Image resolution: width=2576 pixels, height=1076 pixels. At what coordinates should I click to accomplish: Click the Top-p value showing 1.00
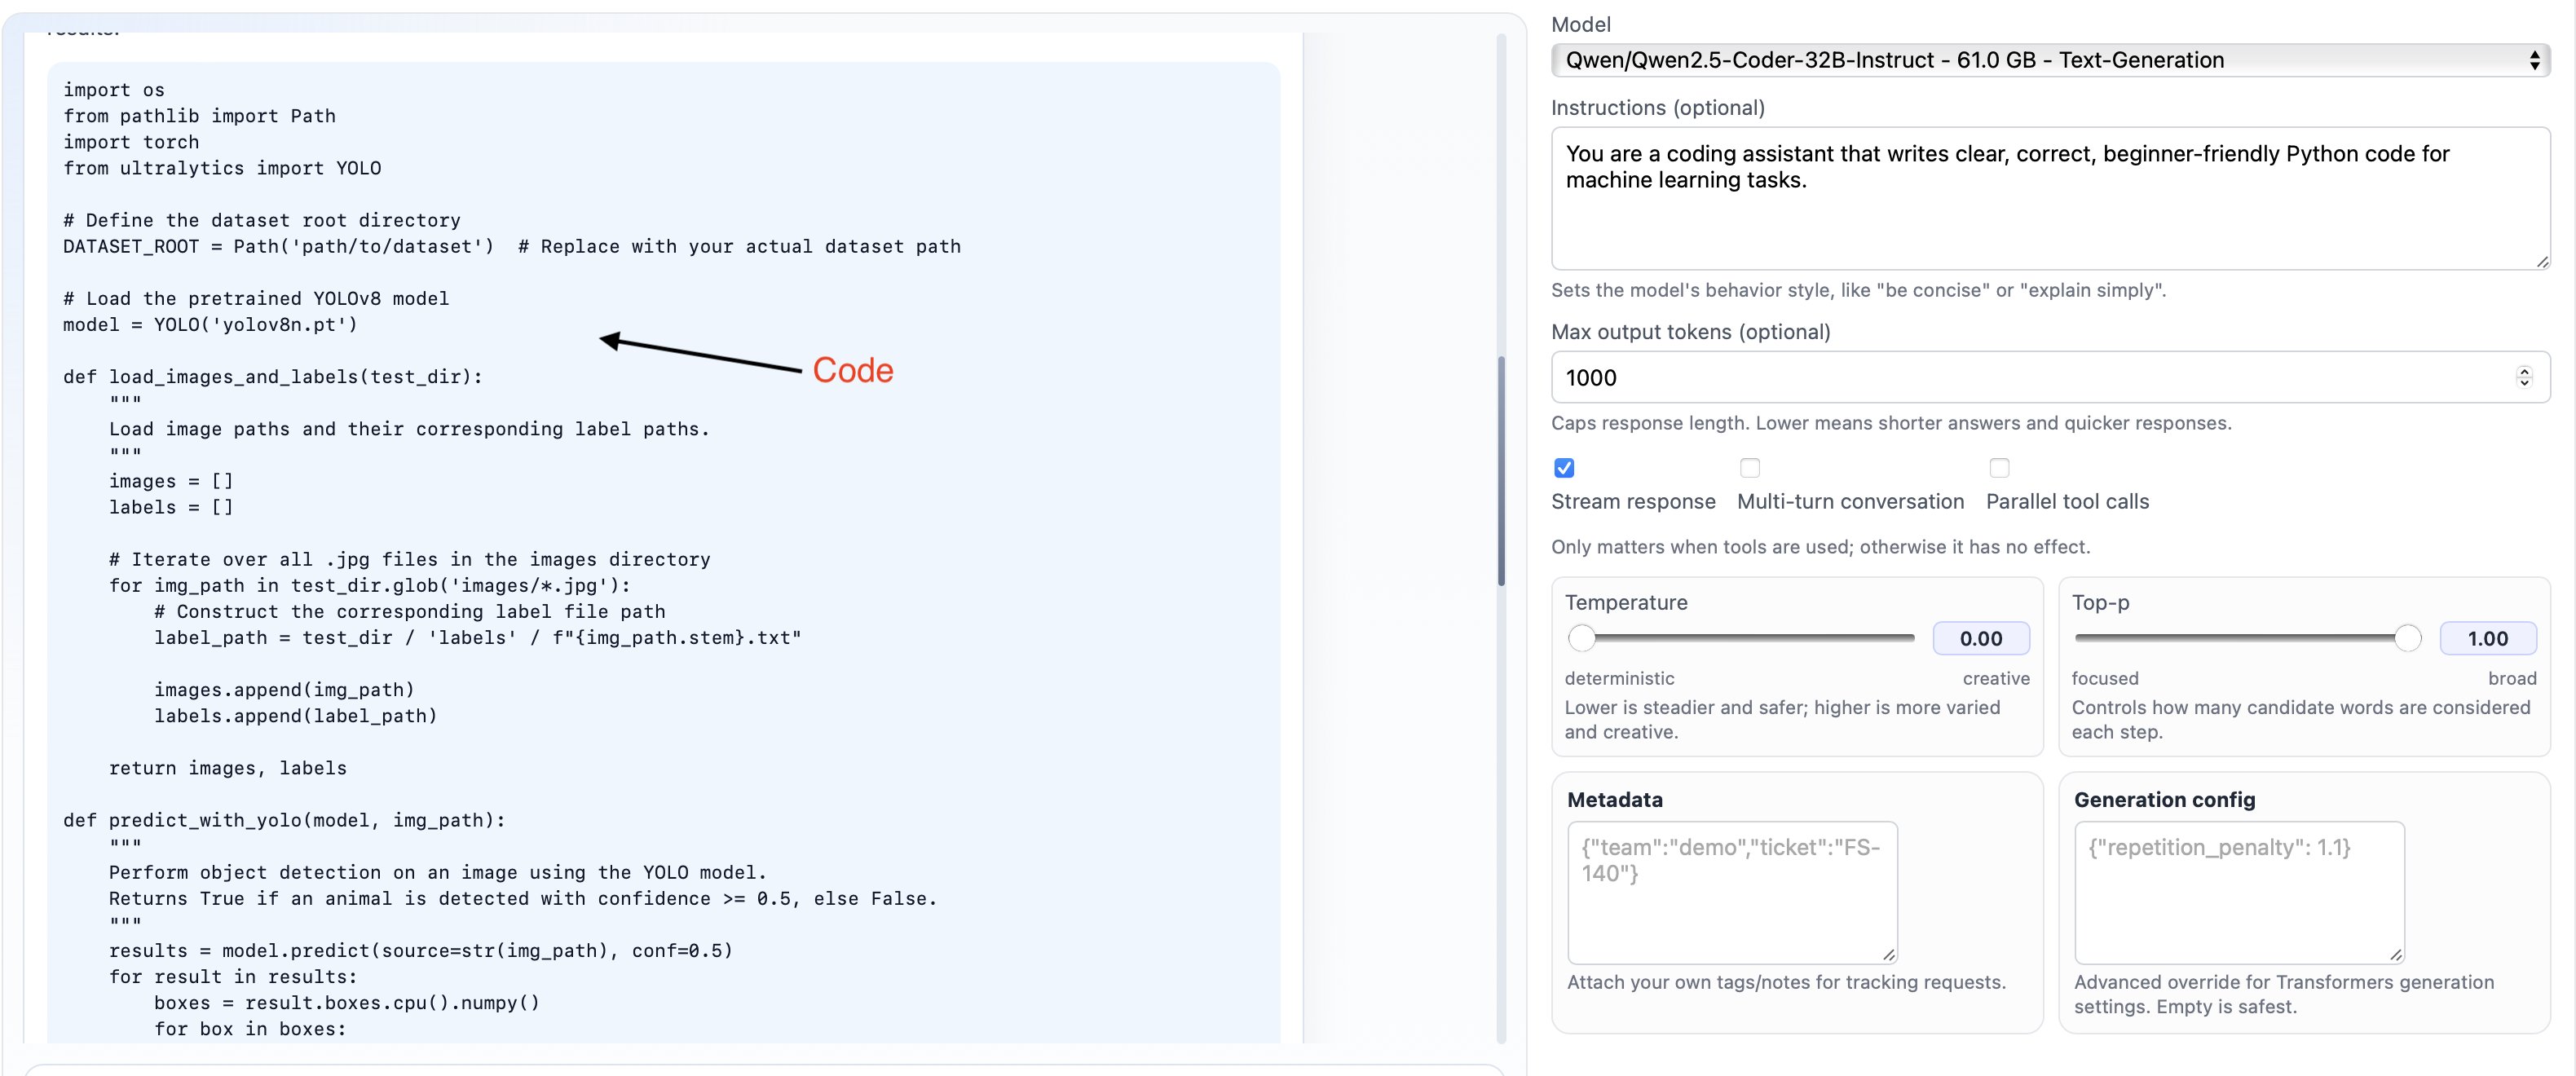click(x=2488, y=638)
